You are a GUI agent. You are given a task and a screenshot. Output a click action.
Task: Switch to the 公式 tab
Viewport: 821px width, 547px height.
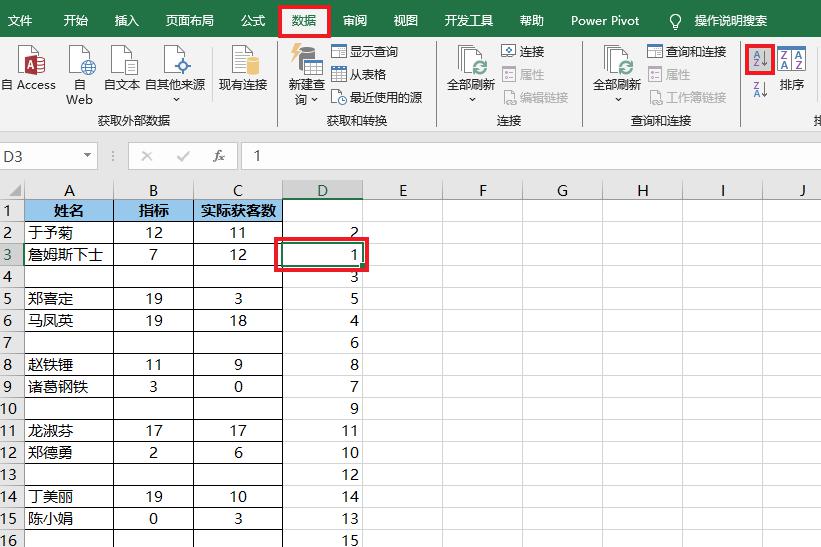(x=253, y=20)
